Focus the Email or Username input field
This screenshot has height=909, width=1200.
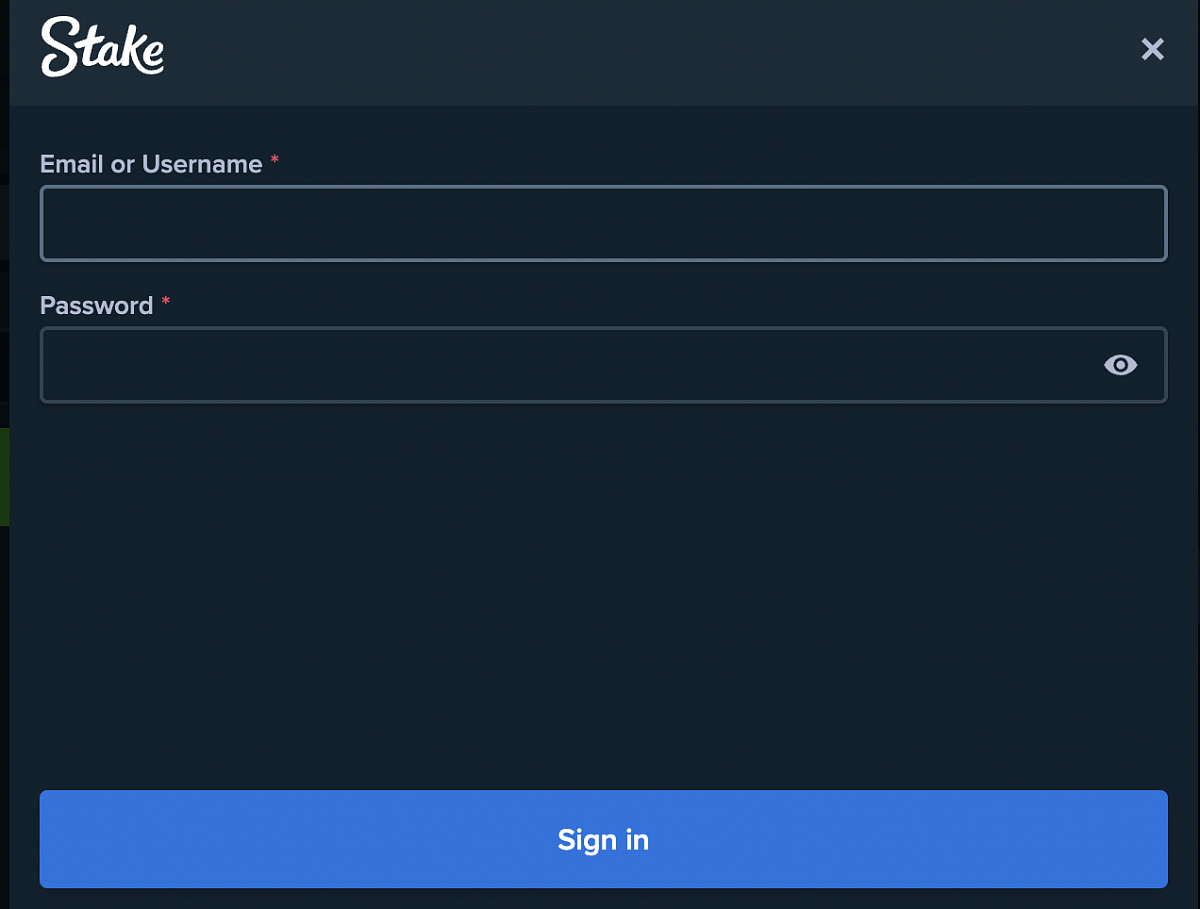coord(603,223)
